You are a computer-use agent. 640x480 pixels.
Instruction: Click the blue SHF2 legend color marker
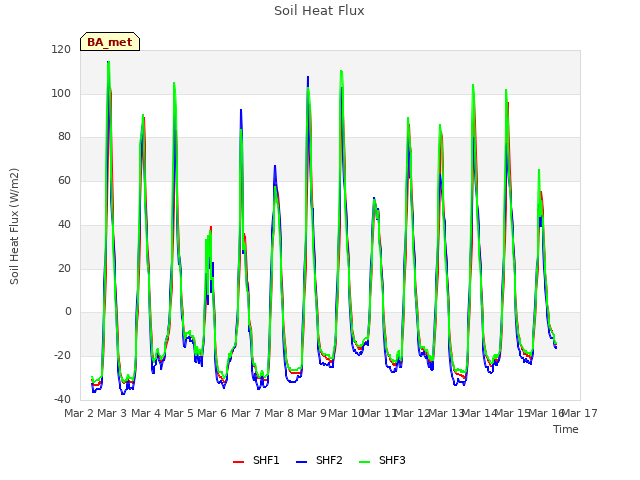(x=301, y=462)
